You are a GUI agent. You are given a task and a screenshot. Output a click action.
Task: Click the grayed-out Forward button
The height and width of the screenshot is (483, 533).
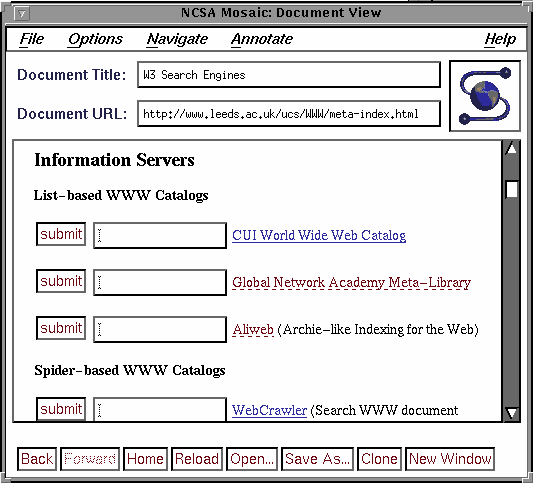90,459
